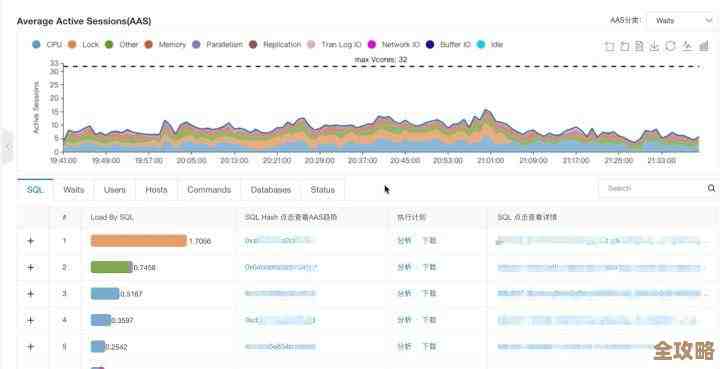Viewport: 720px width, 369px height.
Task: Click 分析 link in row 4
Action: click(x=405, y=320)
